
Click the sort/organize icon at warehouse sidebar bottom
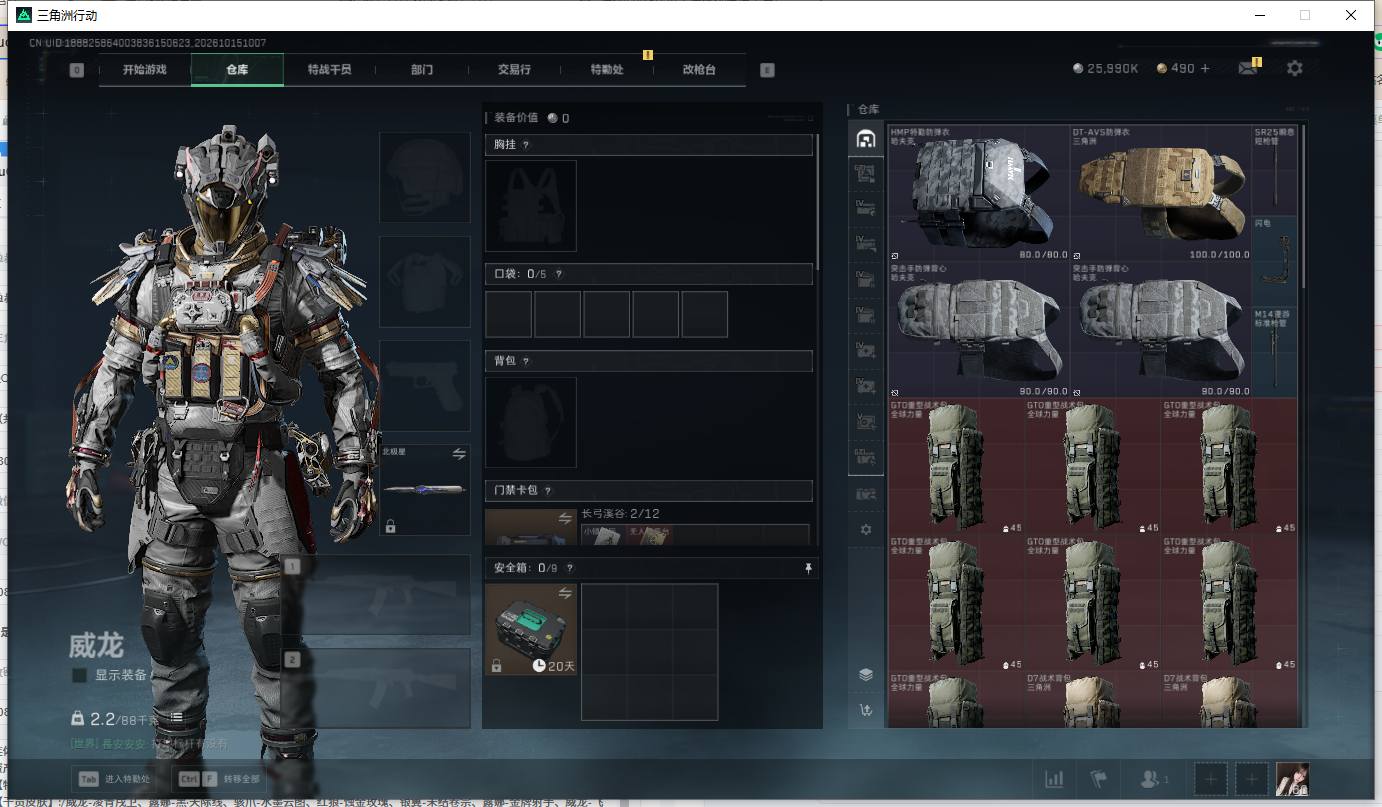click(x=866, y=710)
